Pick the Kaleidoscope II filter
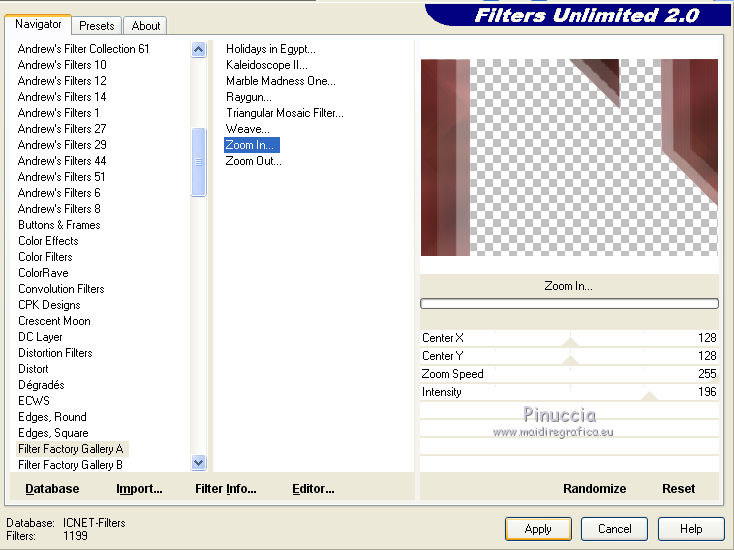Image resolution: width=734 pixels, height=550 pixels. [x=266, y=65]
